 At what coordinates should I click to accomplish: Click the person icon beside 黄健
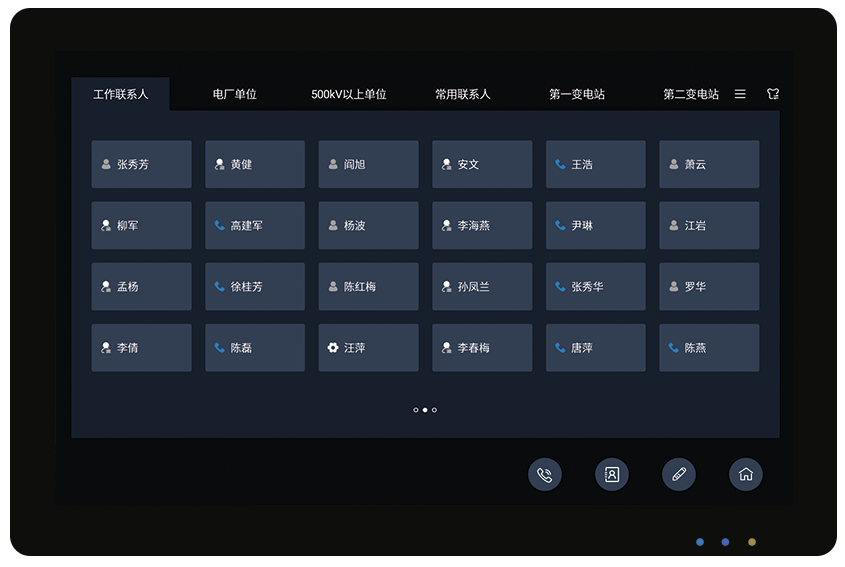(219, 164)
